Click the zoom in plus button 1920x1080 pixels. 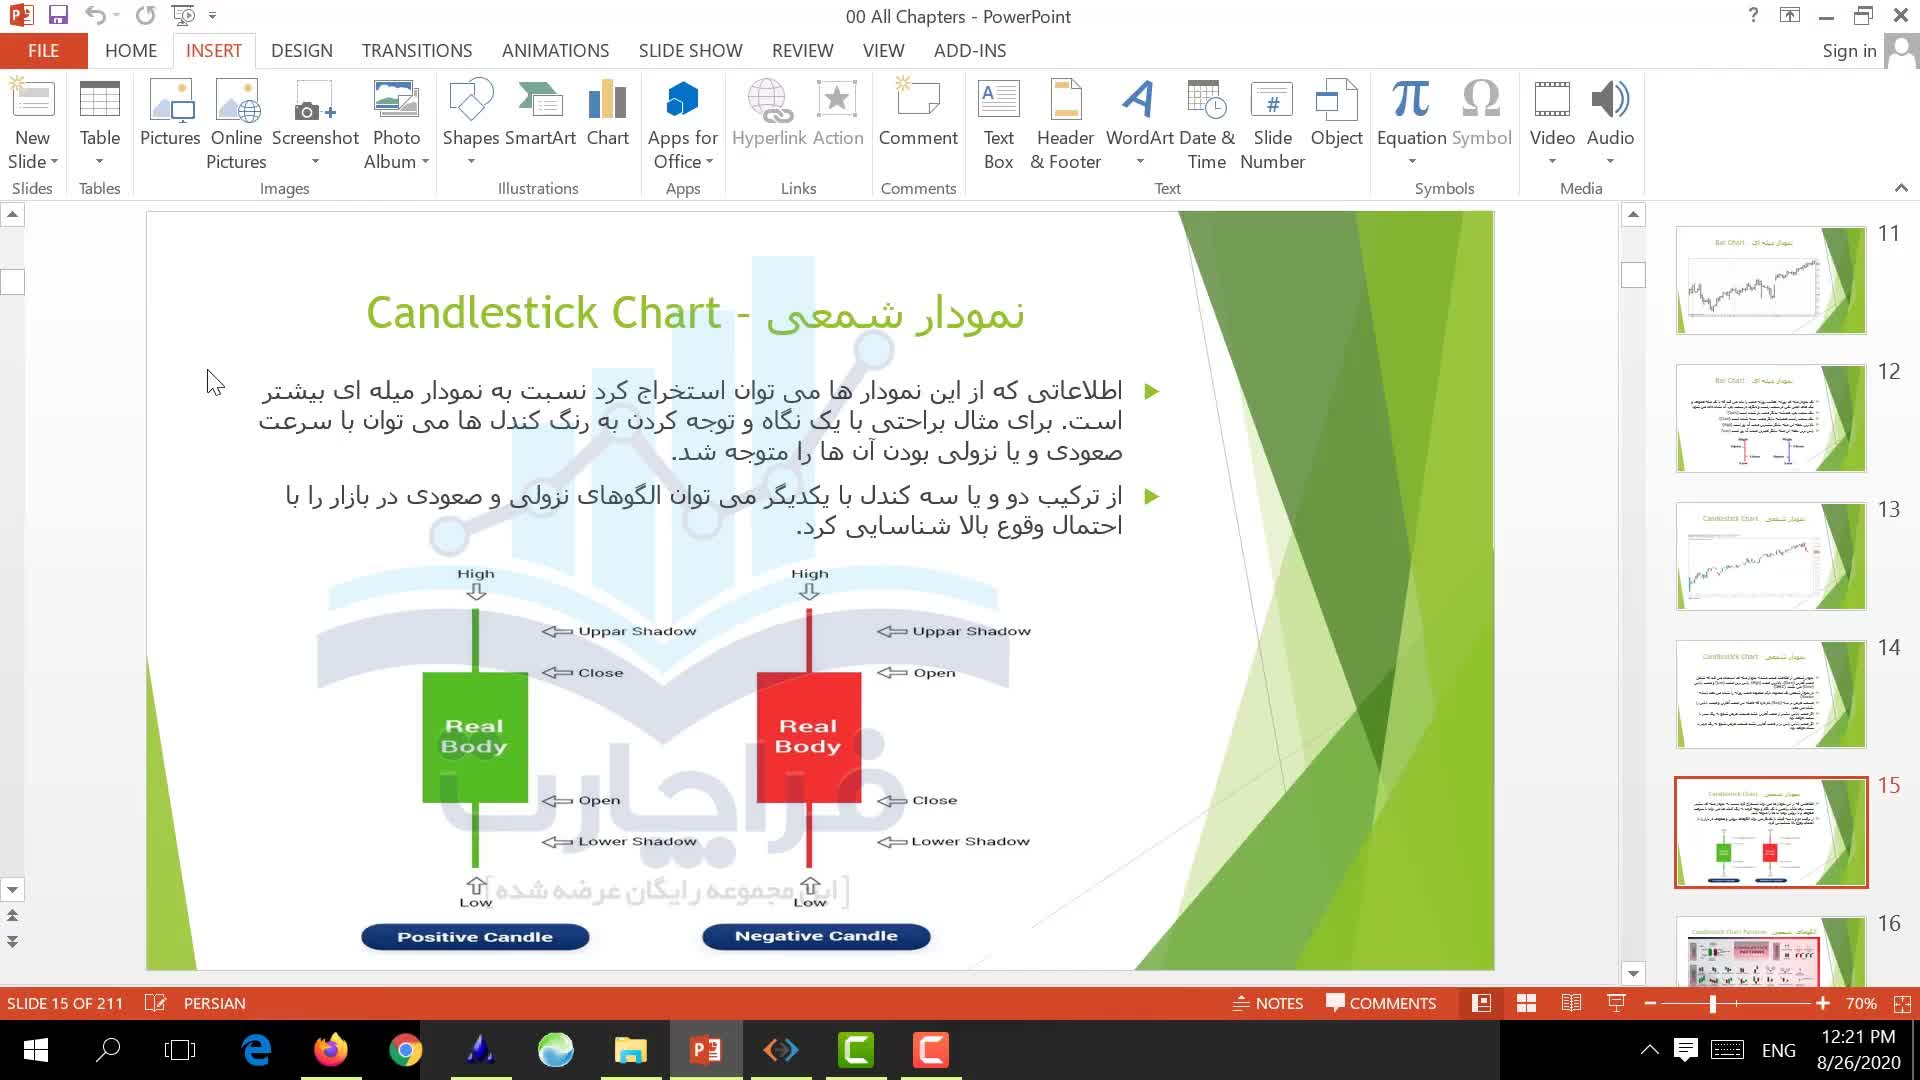pyautogui.click(x=1822, y=1003)
